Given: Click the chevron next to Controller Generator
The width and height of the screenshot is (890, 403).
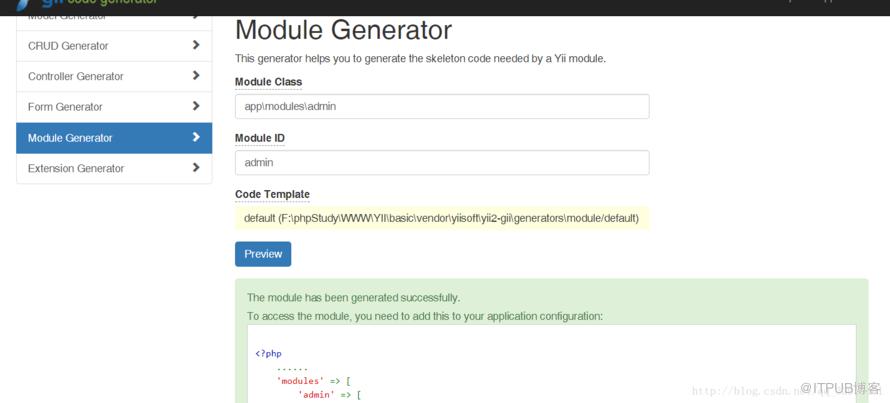Looking at the screenshot, I should point(196,75).
